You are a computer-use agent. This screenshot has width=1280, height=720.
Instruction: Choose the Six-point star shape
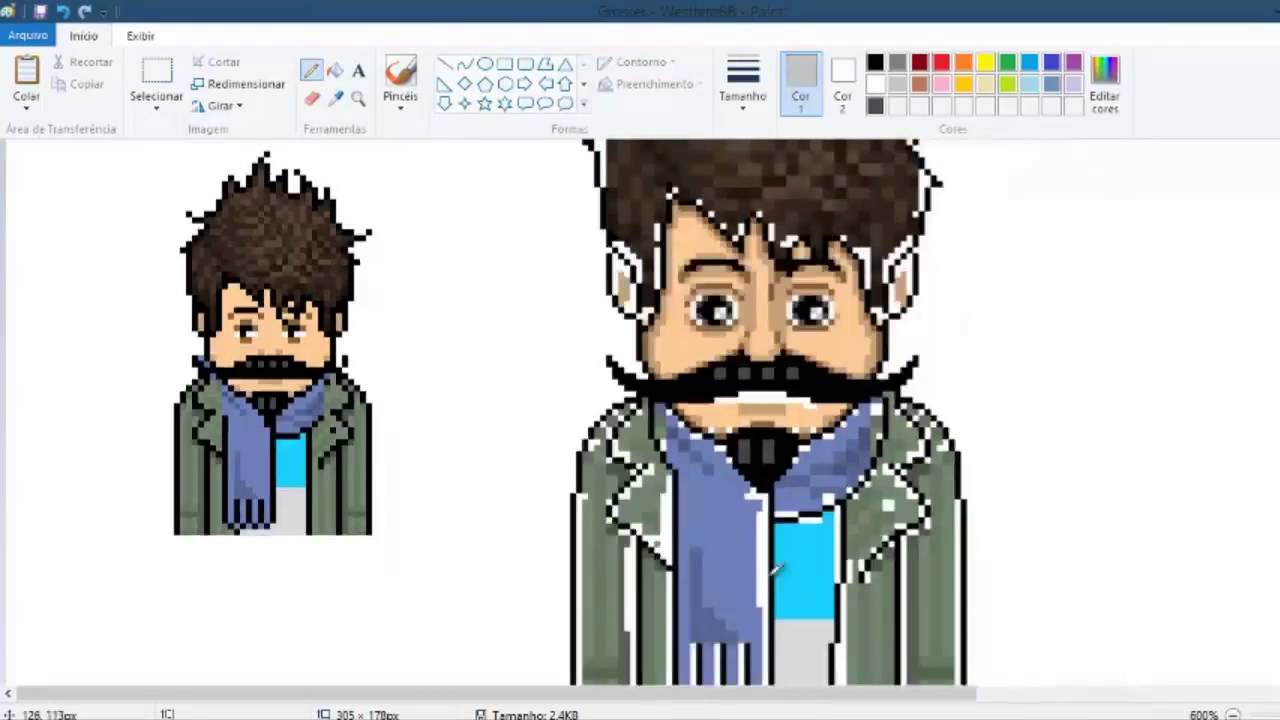pyautogui.click(x=505, y=103)
